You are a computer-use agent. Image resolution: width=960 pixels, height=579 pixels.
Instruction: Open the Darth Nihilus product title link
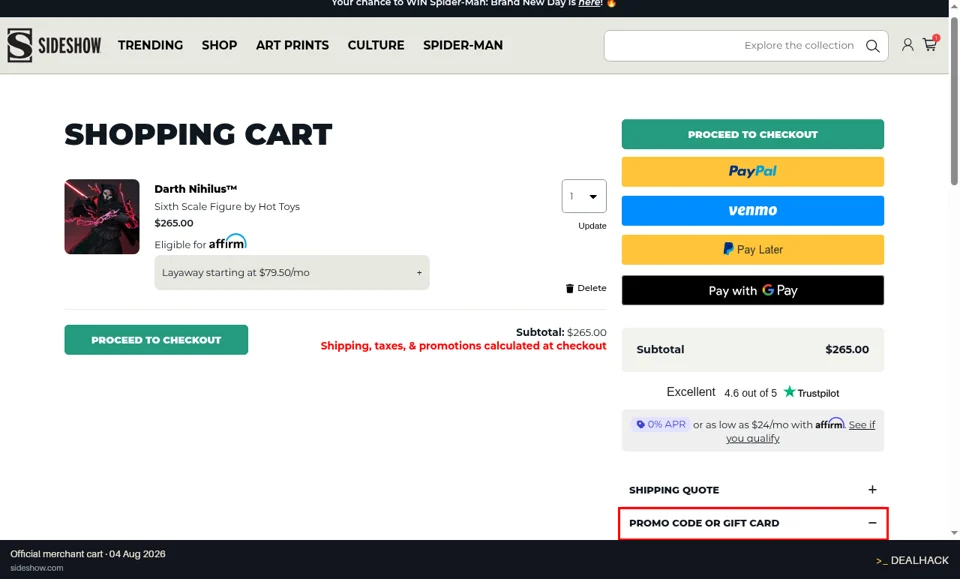[x=195, y=189]
